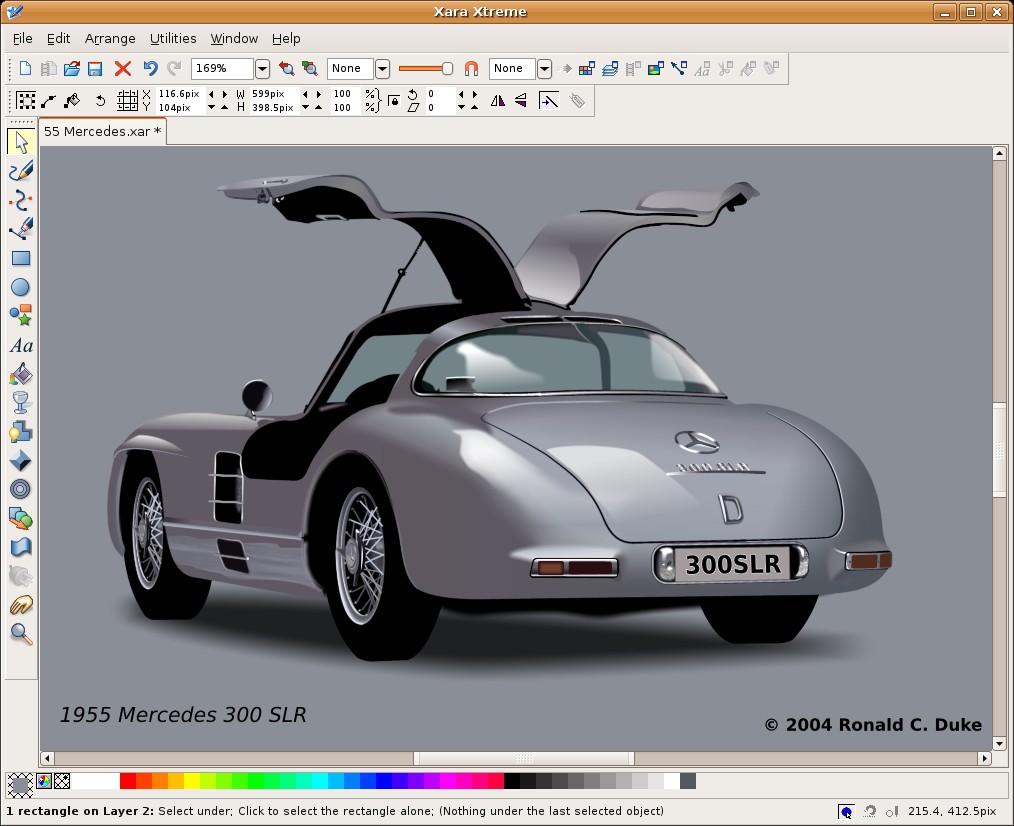Screen dimensions: 1014x826
Task: Toggle scale line widths button
Action: click(x=548, y=101)
